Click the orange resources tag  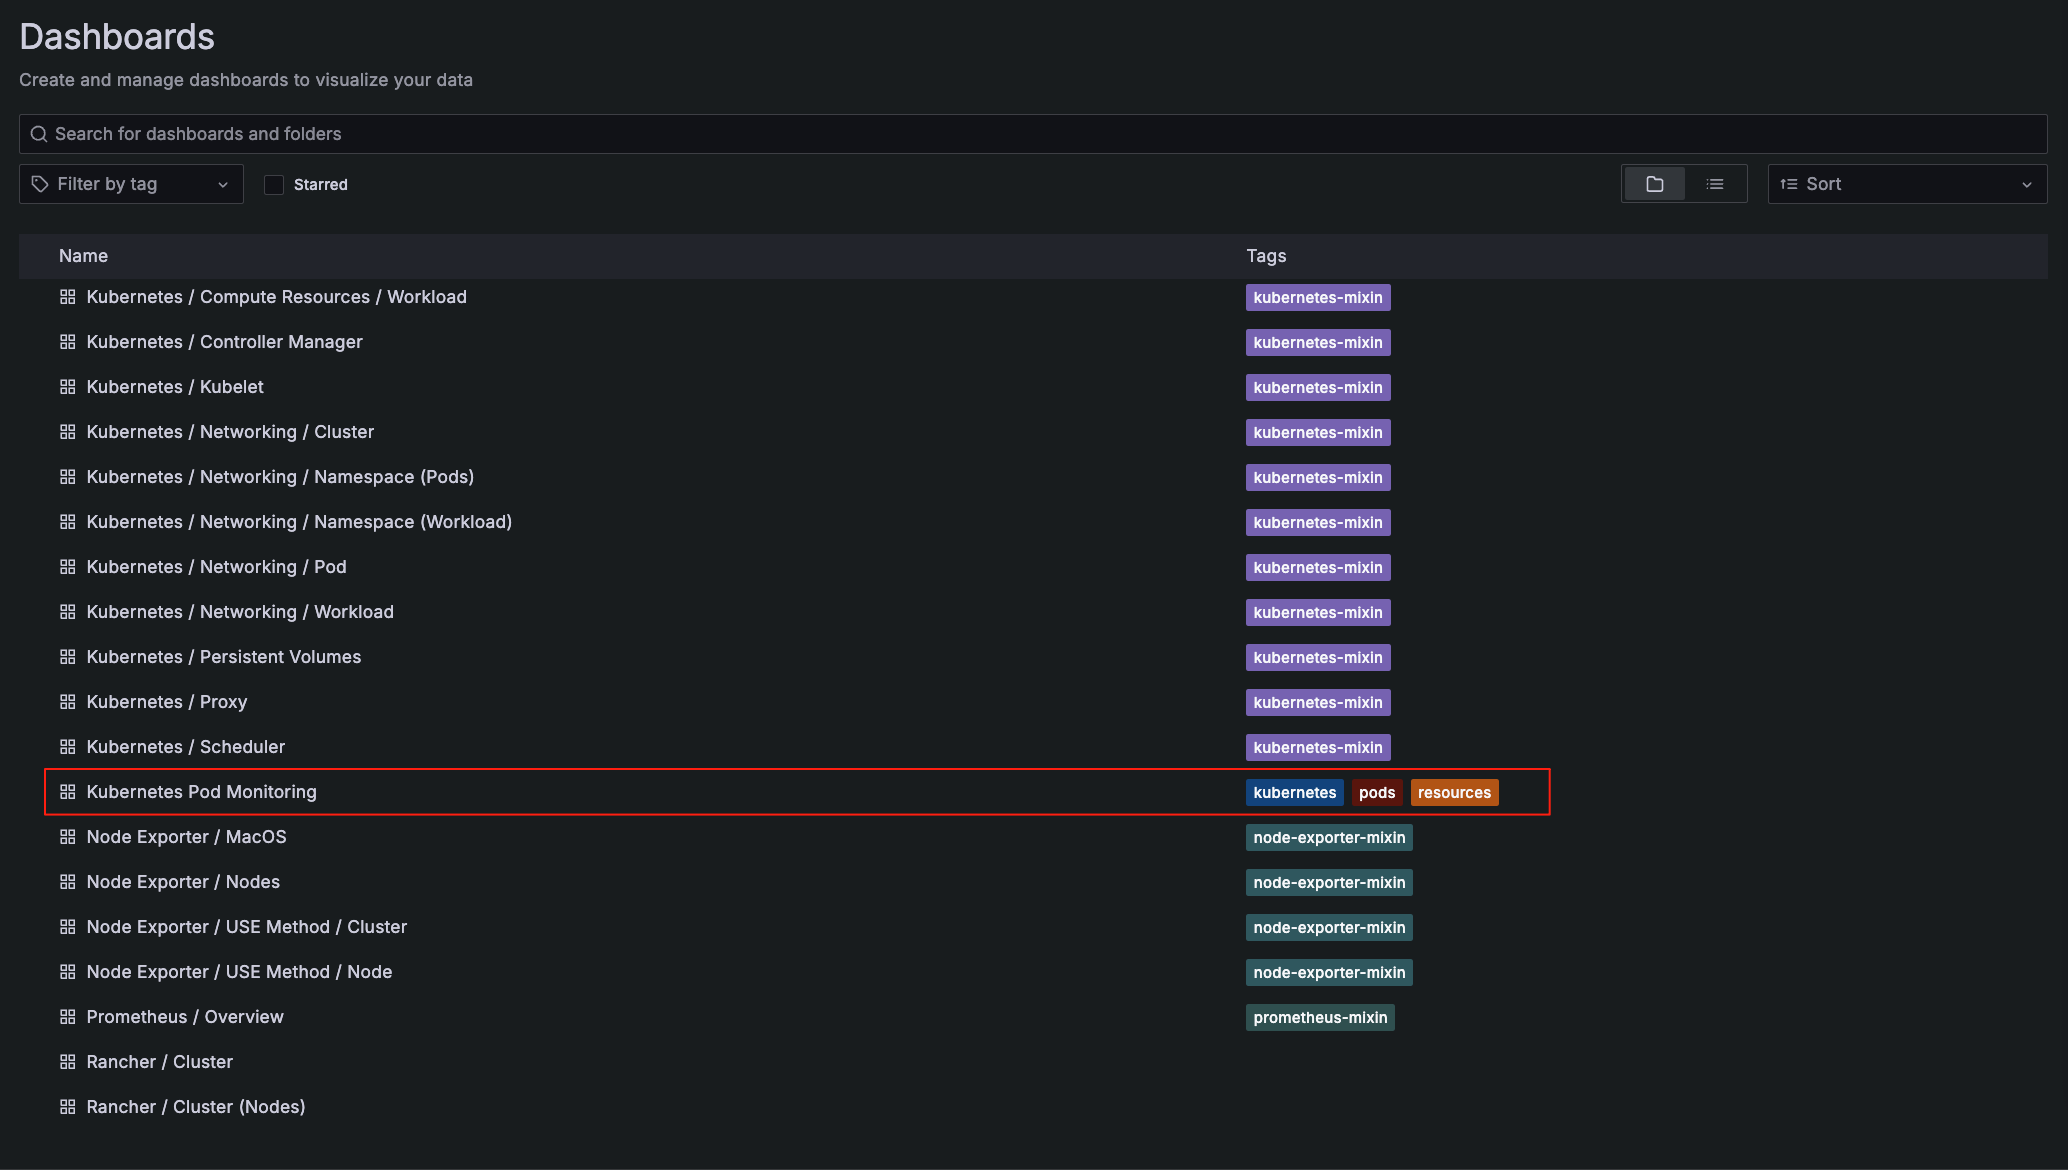tap(1454, 793)
